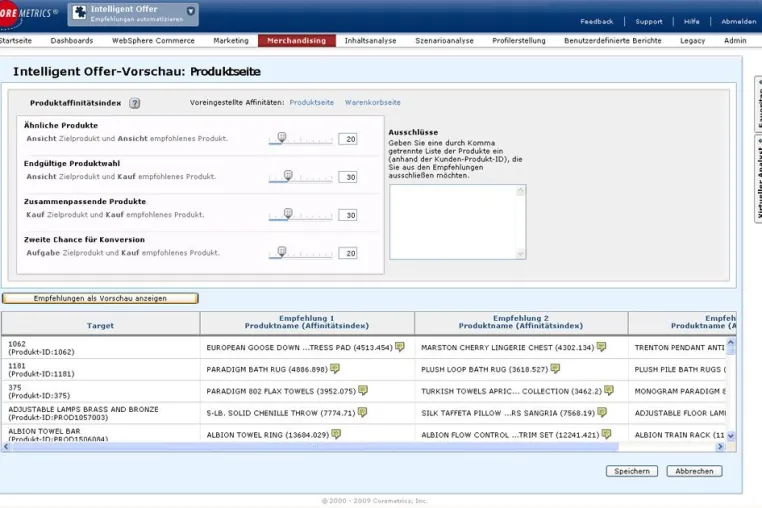Focus Zweite Chance für Konversion value field
Screen dimensions: 762x508
coord(348,253)
